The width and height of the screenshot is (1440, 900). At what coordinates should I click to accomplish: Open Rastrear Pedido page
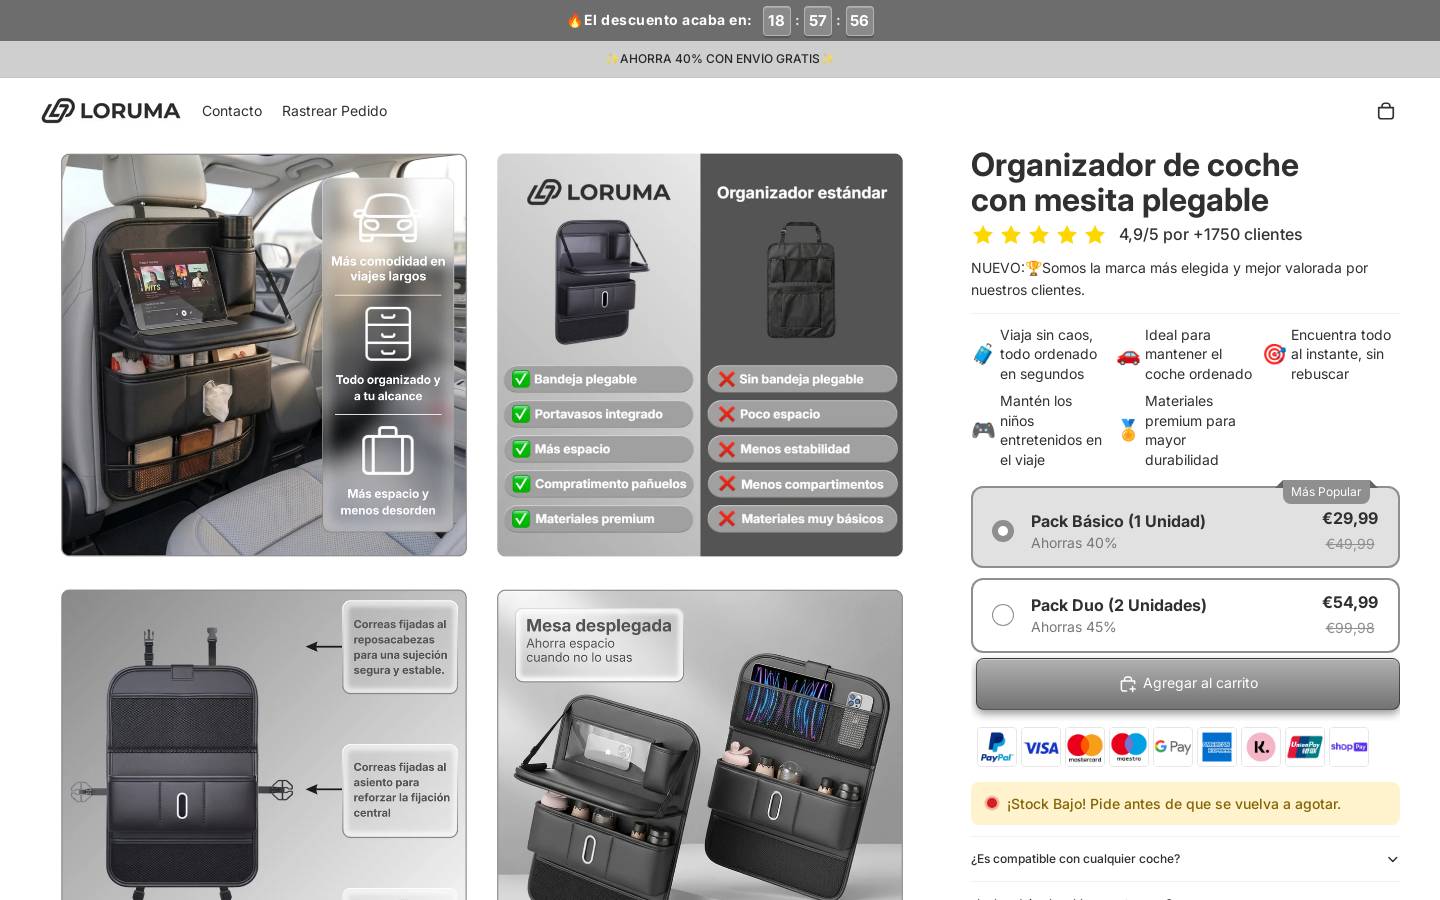334,111
